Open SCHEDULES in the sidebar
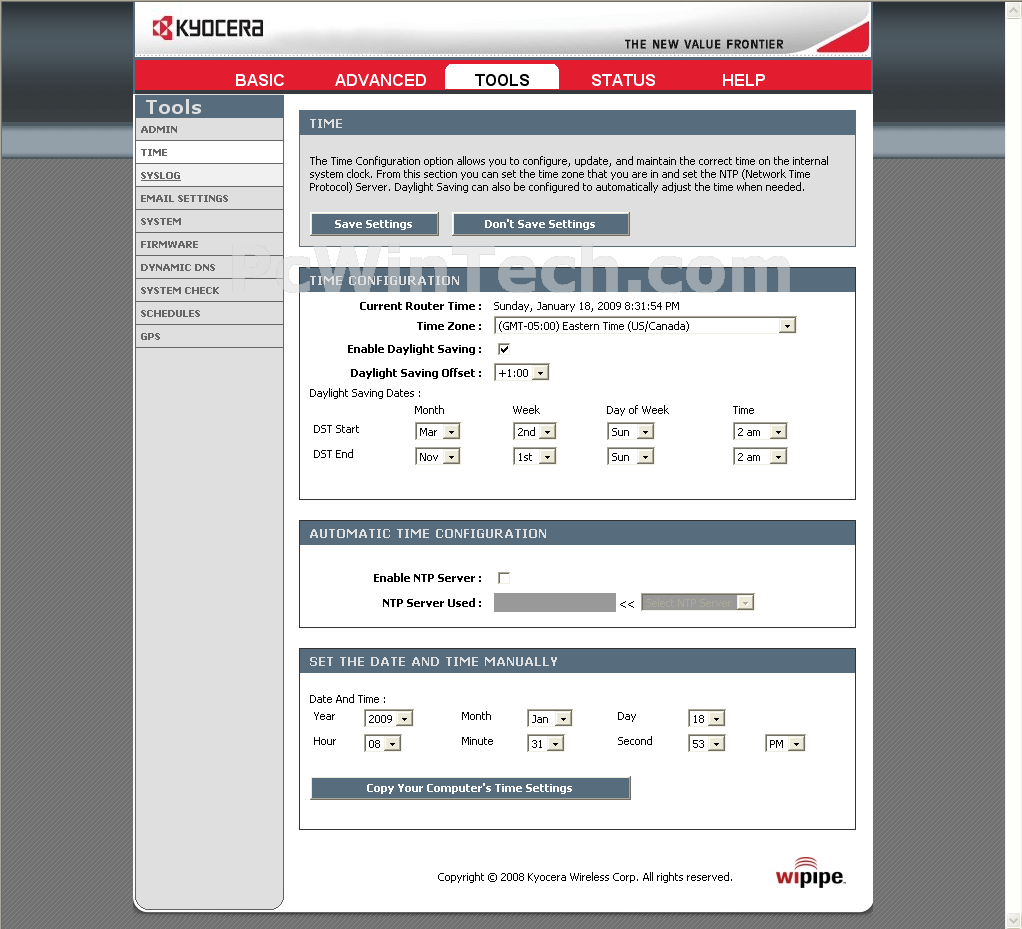This screenshot has height=929, width=1022. tap(209, 313)
